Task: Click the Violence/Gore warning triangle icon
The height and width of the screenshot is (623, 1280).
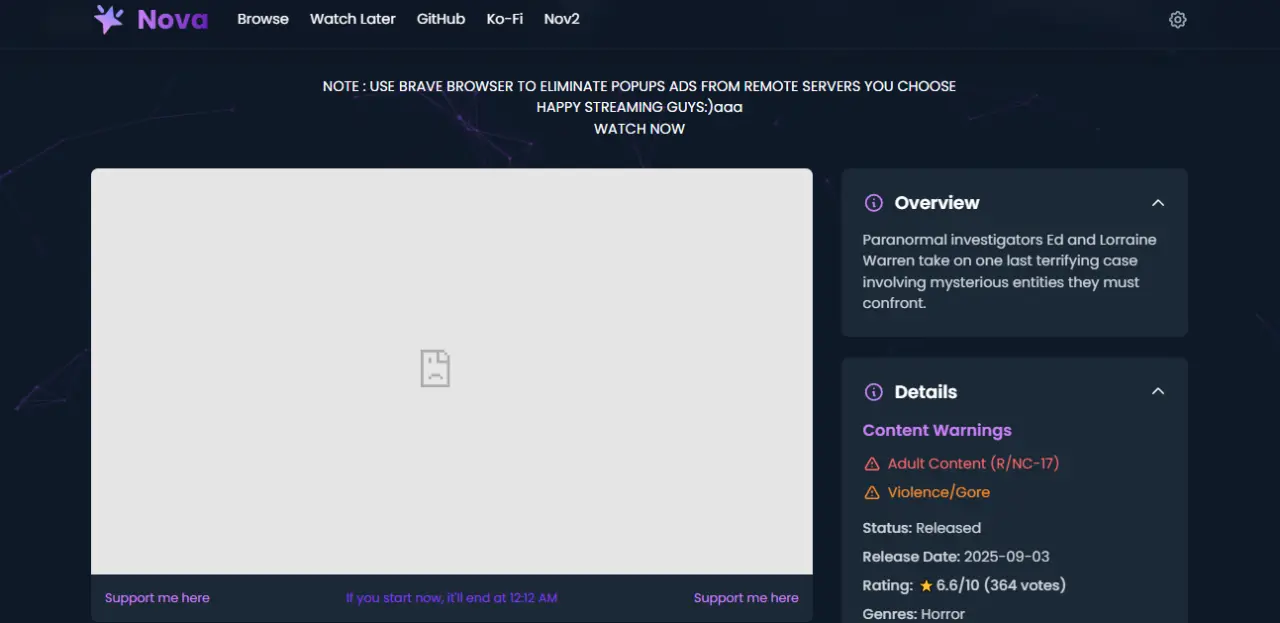Action: (x=872, y=493)
